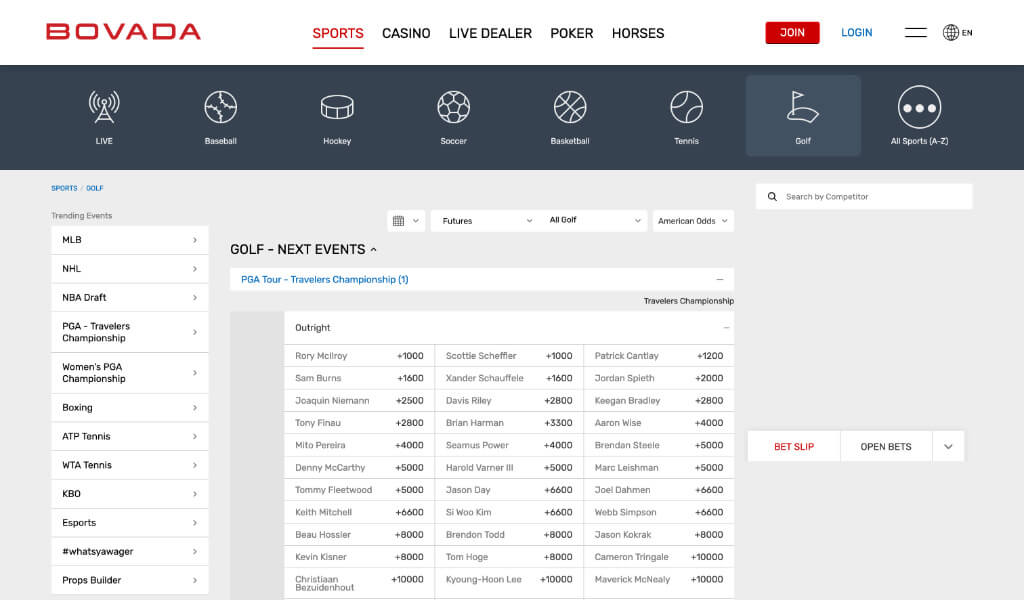Open the hamburger menu icon
Screen dimensions: 1024x600
pos(916,32)
